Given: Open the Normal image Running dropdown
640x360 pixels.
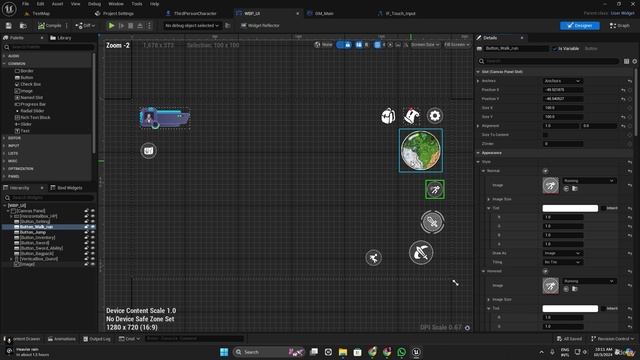Looking at the screenshot, I should (x=588, y=181).
